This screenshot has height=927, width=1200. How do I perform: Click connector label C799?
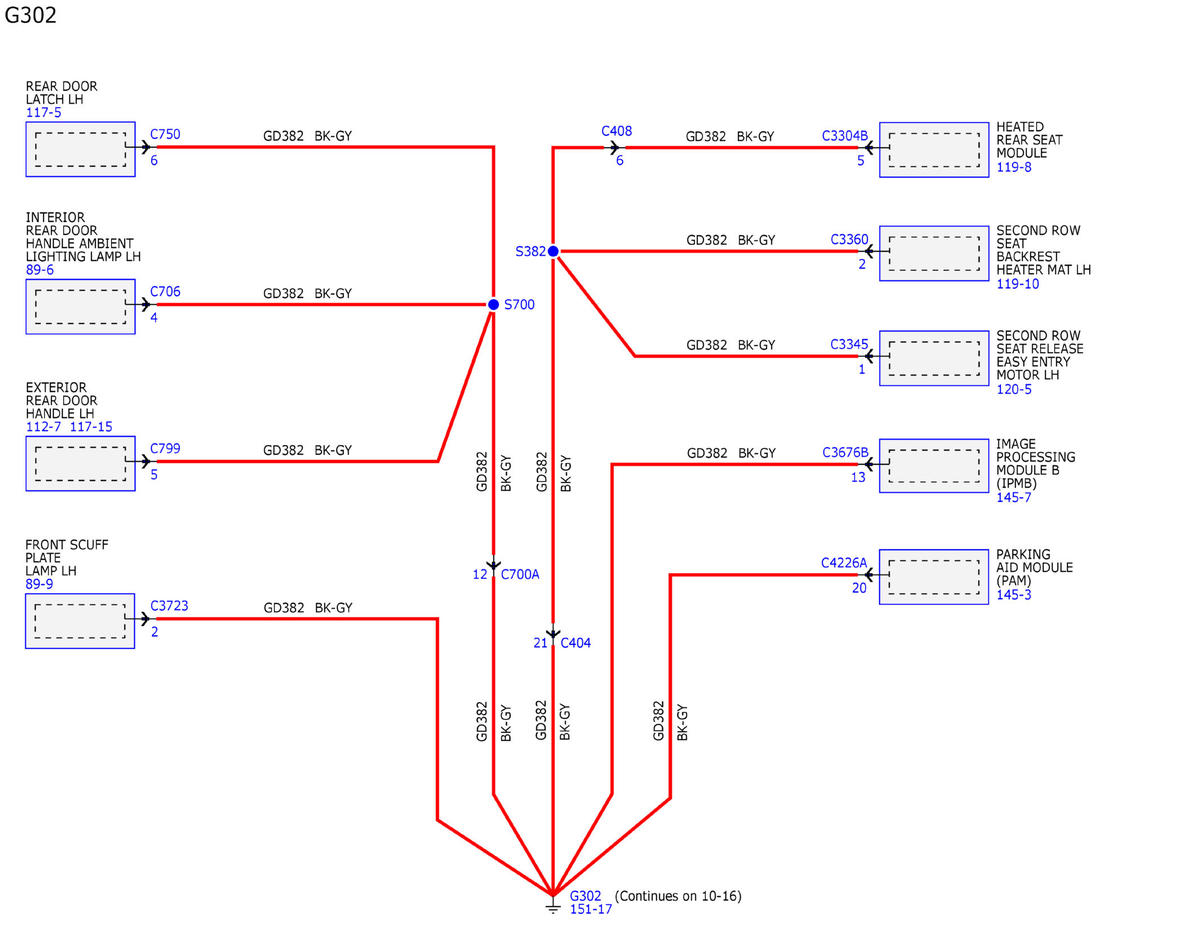(165, 449)
